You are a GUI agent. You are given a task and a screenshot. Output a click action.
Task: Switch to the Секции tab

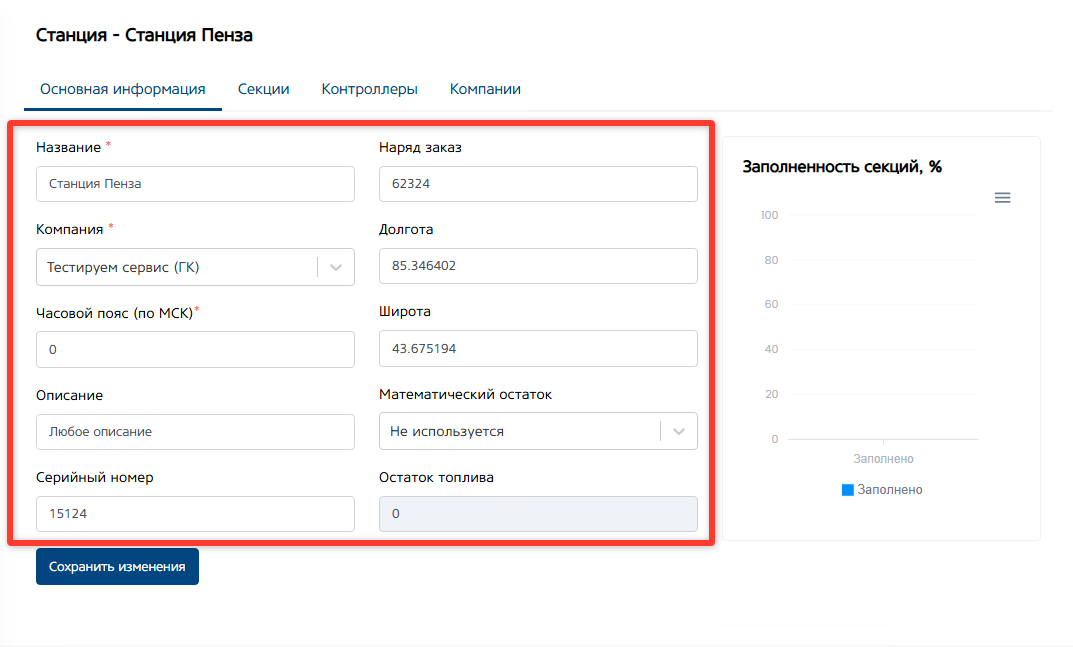click(264, 89)
